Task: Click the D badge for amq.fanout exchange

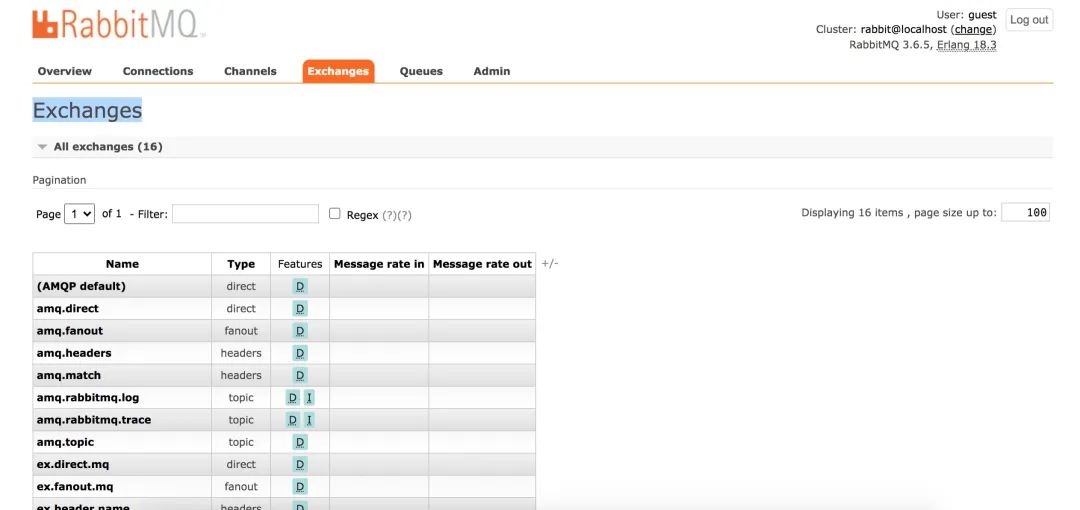Action: 300,331
